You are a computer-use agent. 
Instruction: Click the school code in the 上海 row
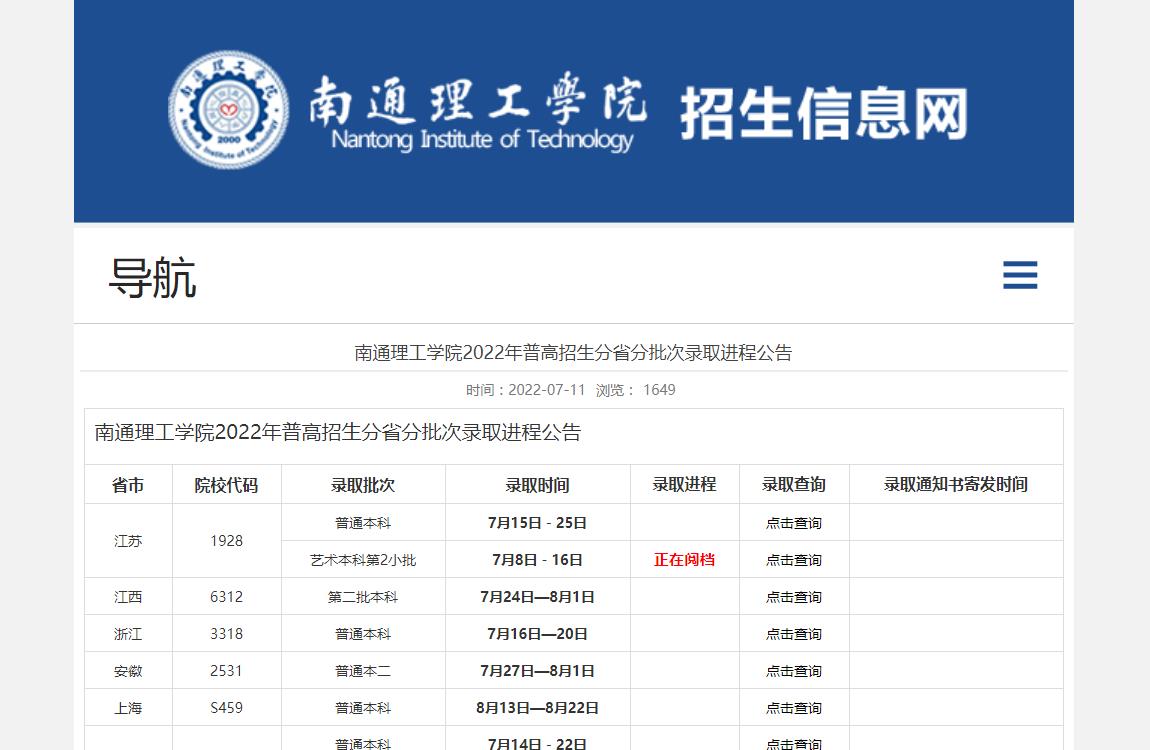coord(226,708)
